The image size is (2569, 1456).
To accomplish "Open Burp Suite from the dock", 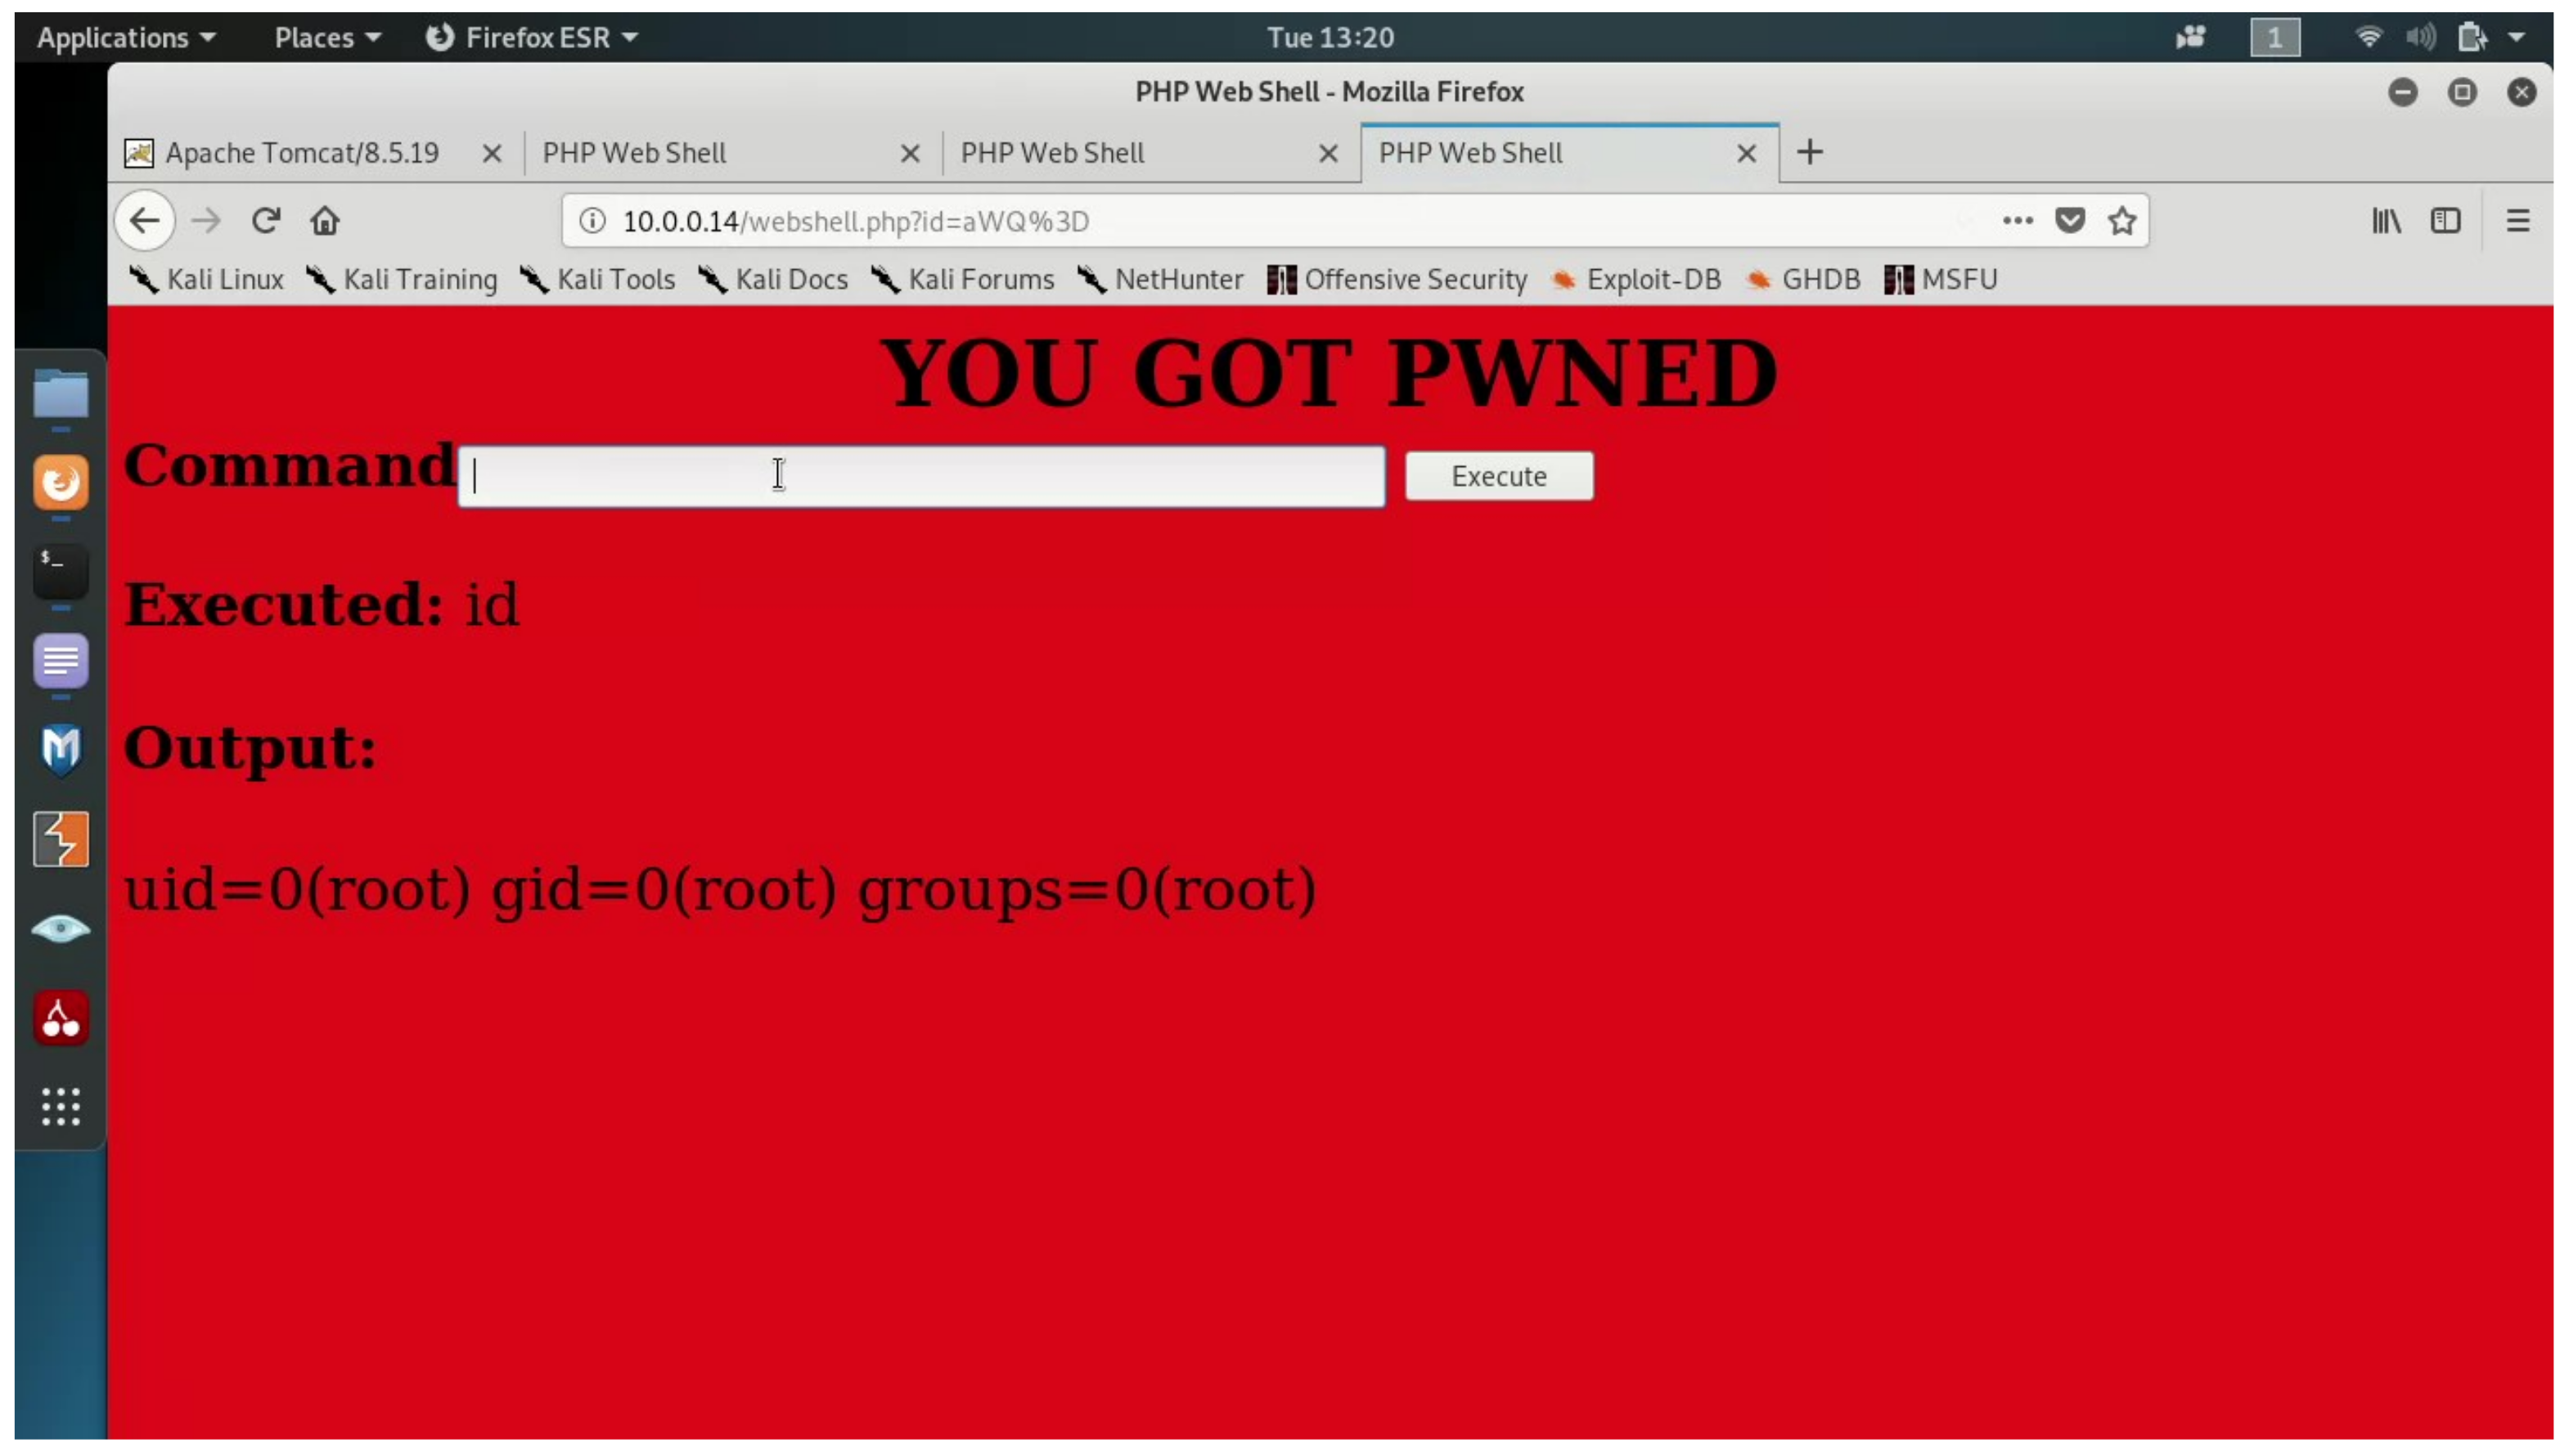I will [x=61, y=839].
